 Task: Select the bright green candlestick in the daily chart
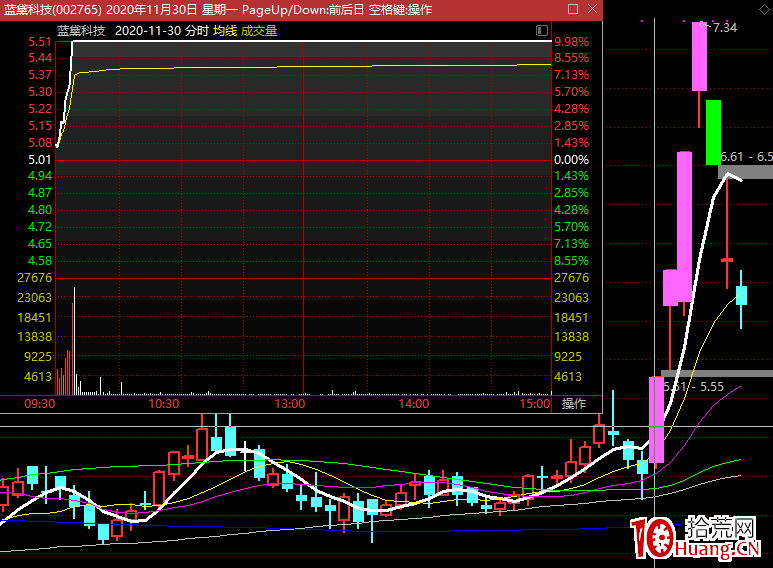click(x=713, y=132)
